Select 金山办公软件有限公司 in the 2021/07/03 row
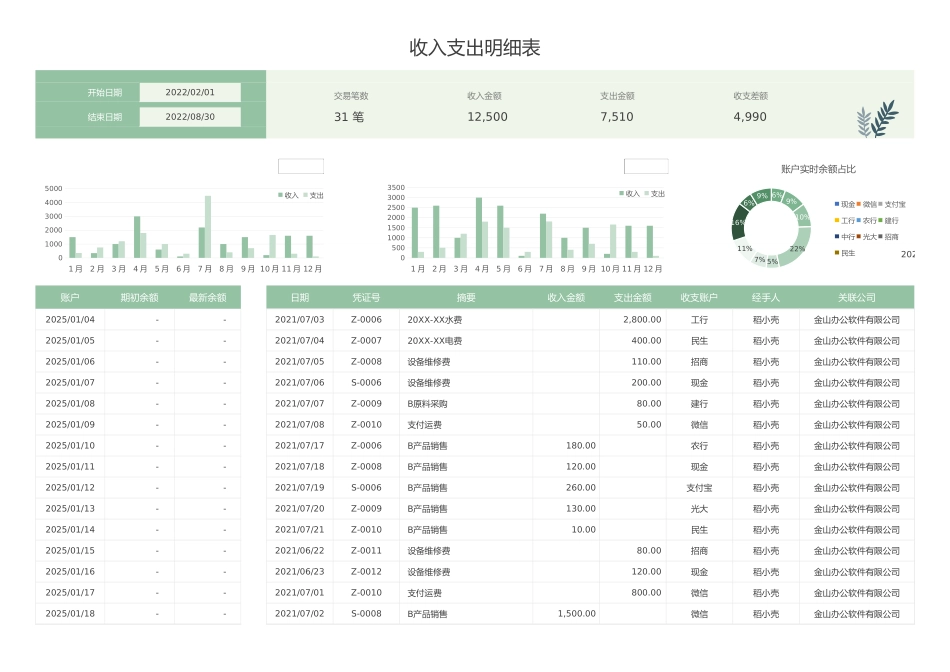950x672 pixels. point(857,319)
